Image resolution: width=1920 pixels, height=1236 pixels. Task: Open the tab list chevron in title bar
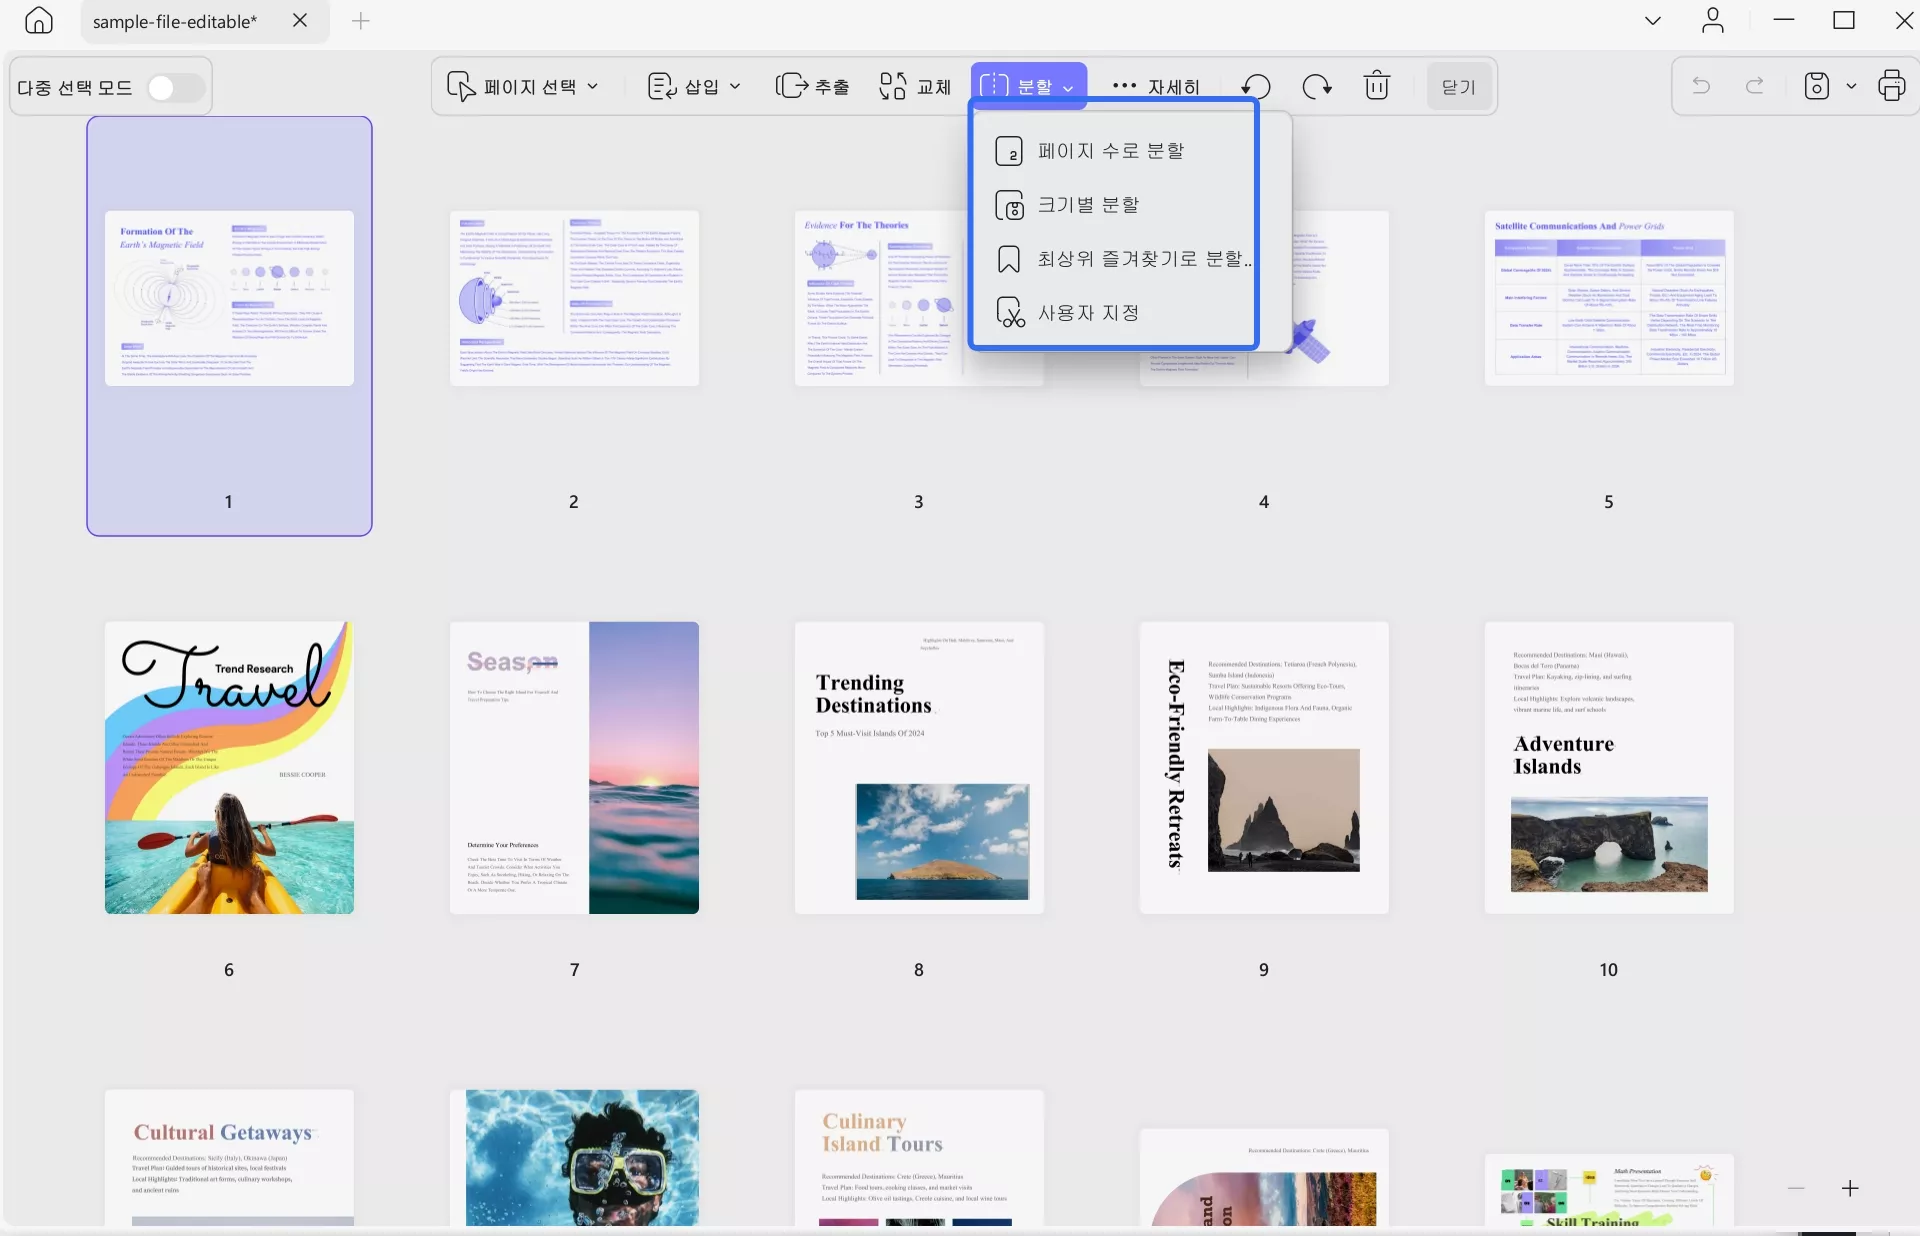tap(1653, 20)
